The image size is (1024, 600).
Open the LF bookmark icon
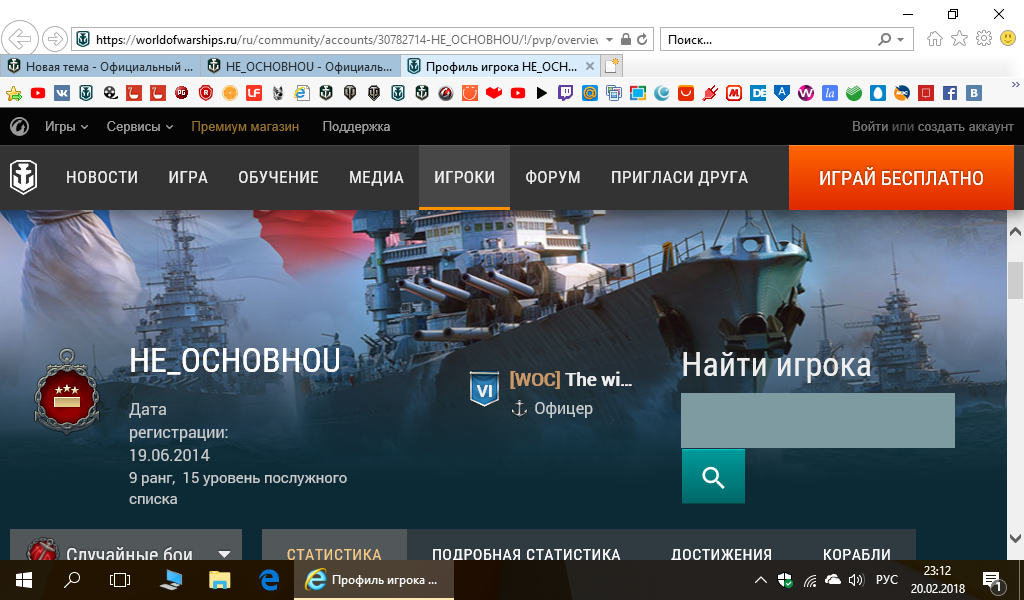254,93
